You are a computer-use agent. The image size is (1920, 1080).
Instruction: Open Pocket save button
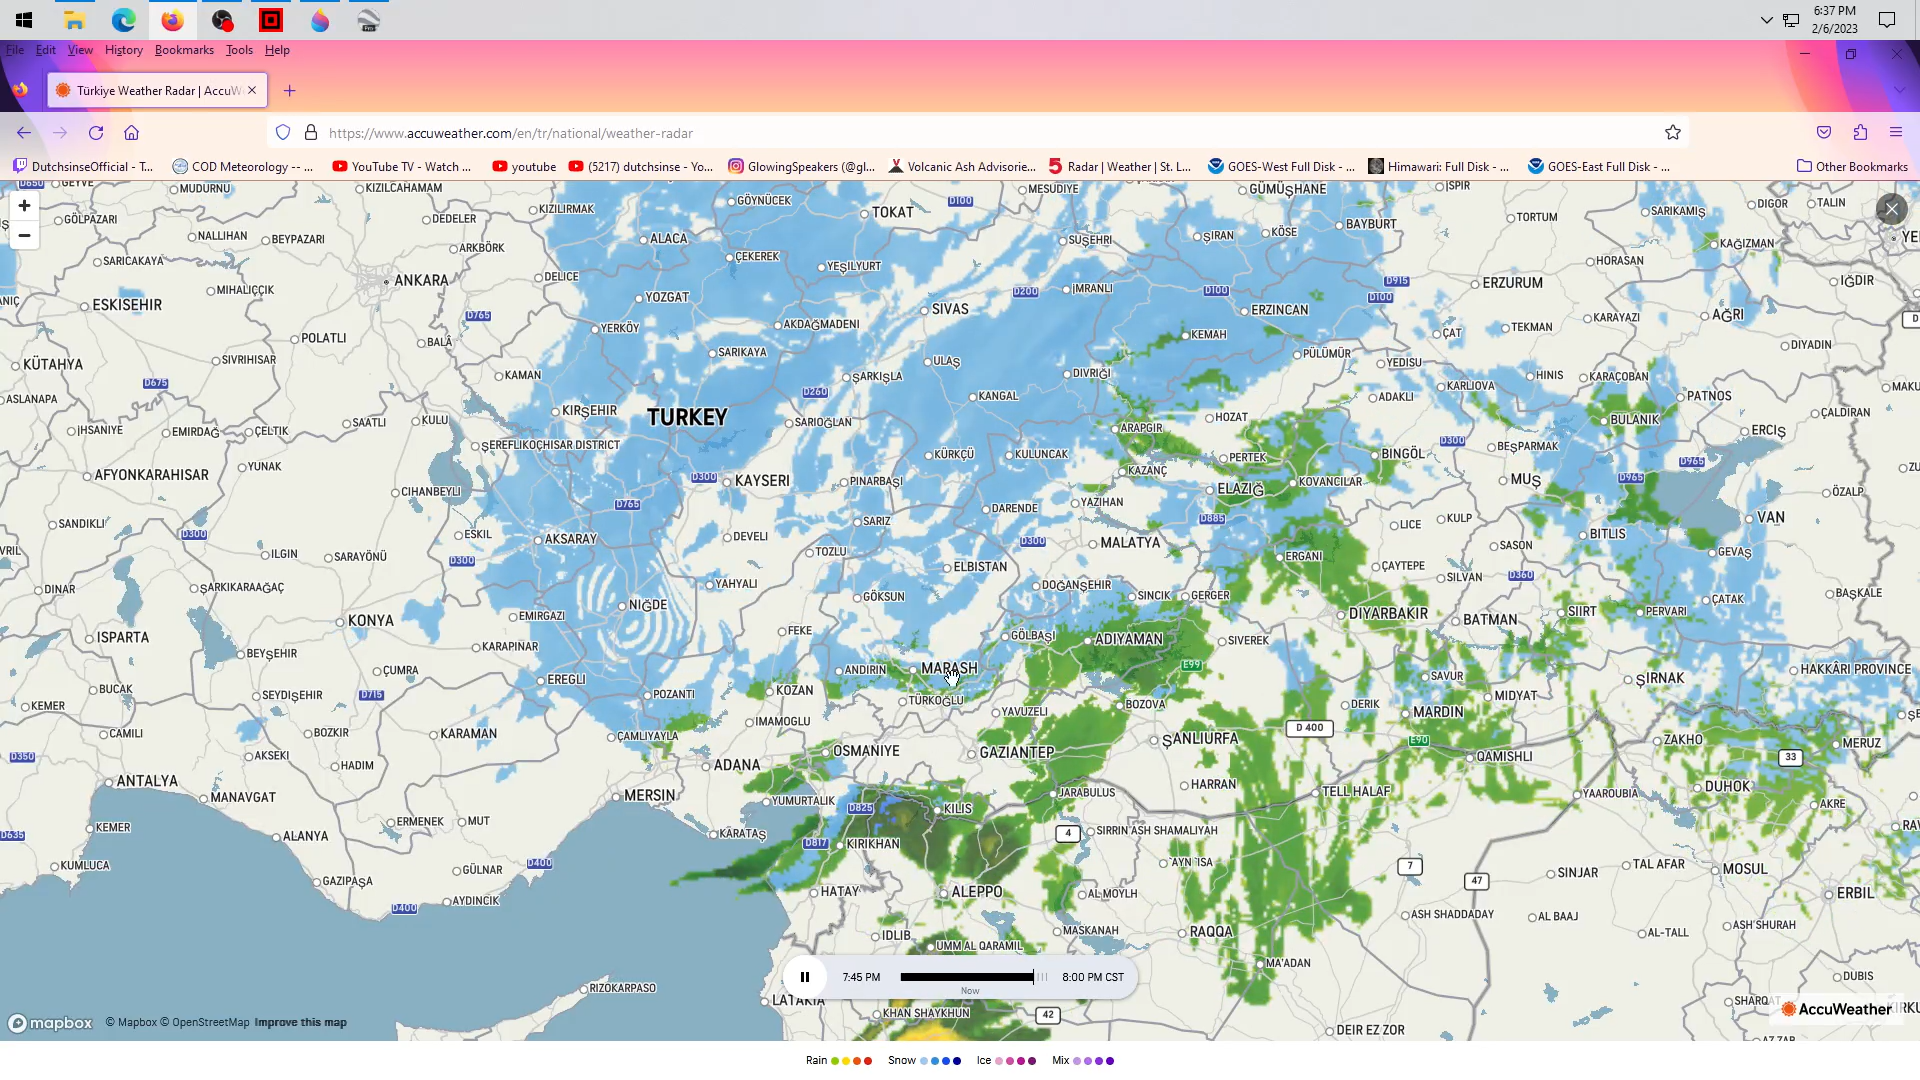click(x=1824, y=133)
